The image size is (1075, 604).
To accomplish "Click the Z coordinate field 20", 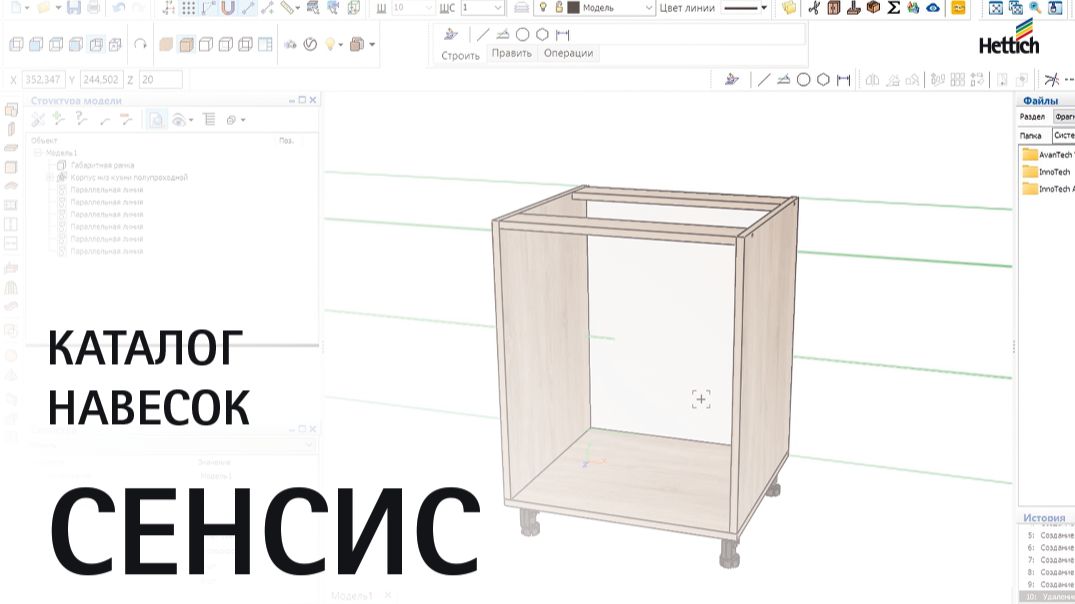I will (161, 80).
